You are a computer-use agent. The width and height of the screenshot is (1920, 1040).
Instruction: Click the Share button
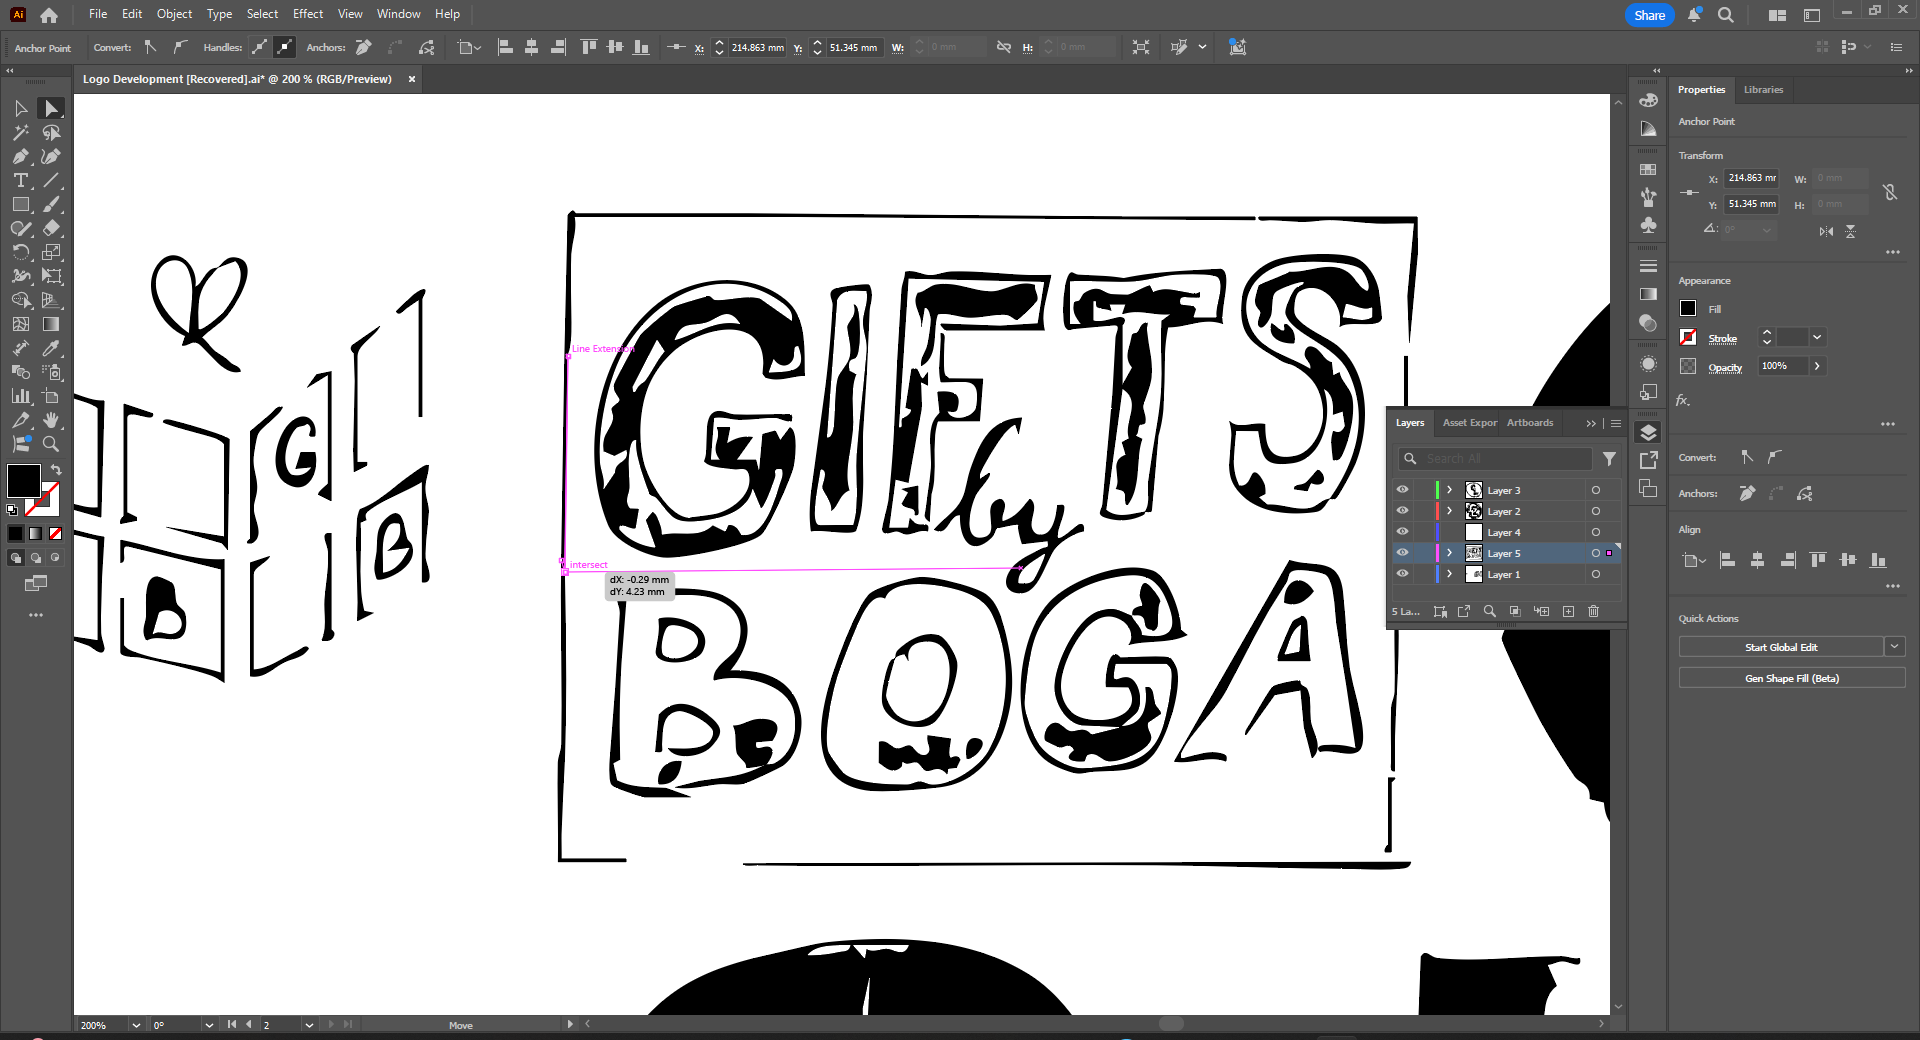point(1649,15)
